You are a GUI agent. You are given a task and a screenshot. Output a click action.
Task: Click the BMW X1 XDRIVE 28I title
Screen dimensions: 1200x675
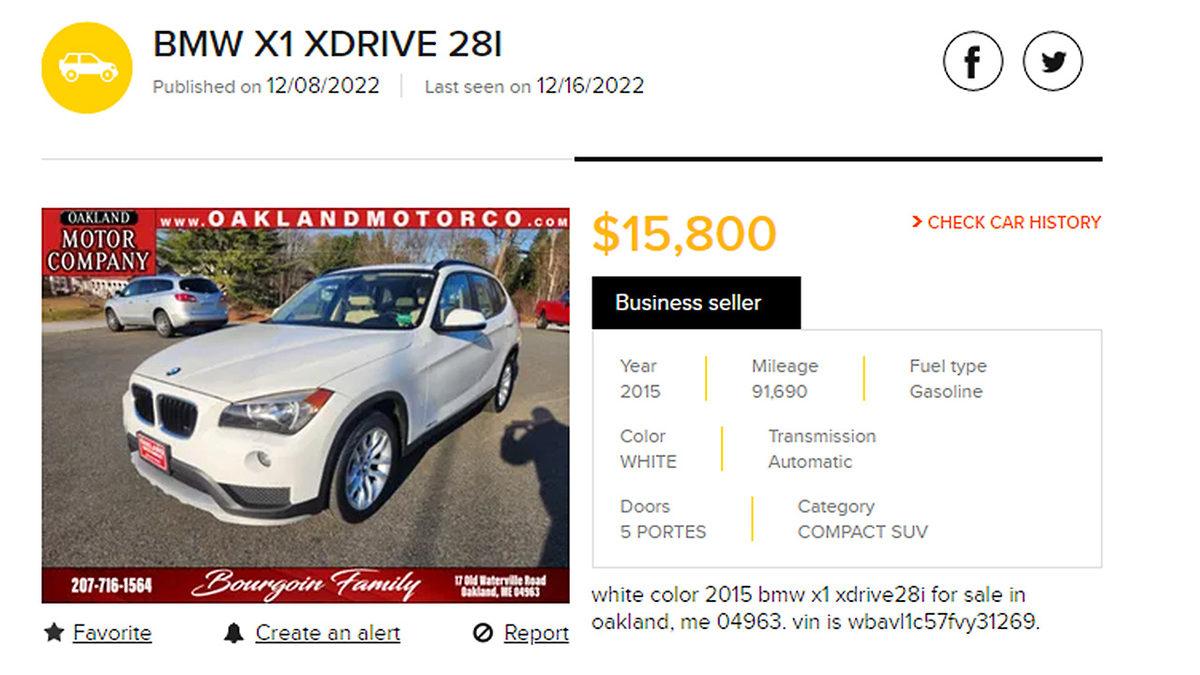(x=328, y=44)
